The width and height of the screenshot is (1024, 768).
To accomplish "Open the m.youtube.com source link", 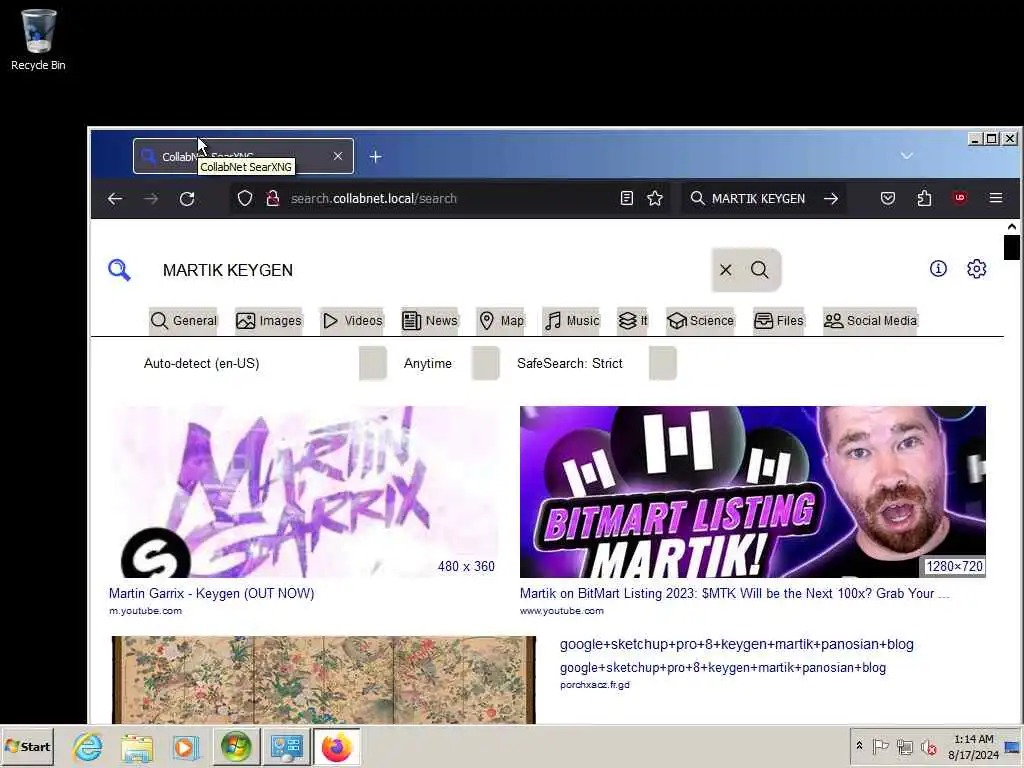I will (145, 611).
